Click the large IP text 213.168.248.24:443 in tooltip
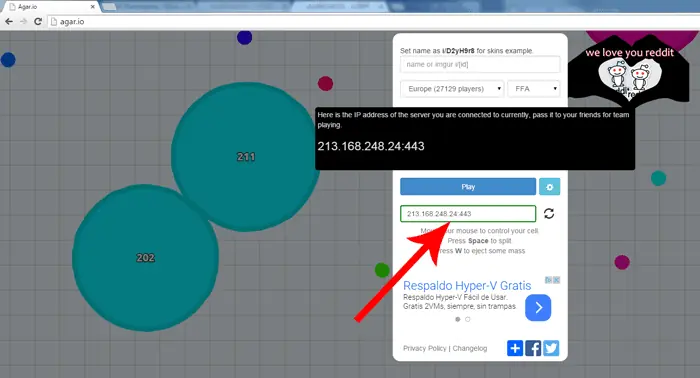 pyautogui.click(x=371, y=146)
